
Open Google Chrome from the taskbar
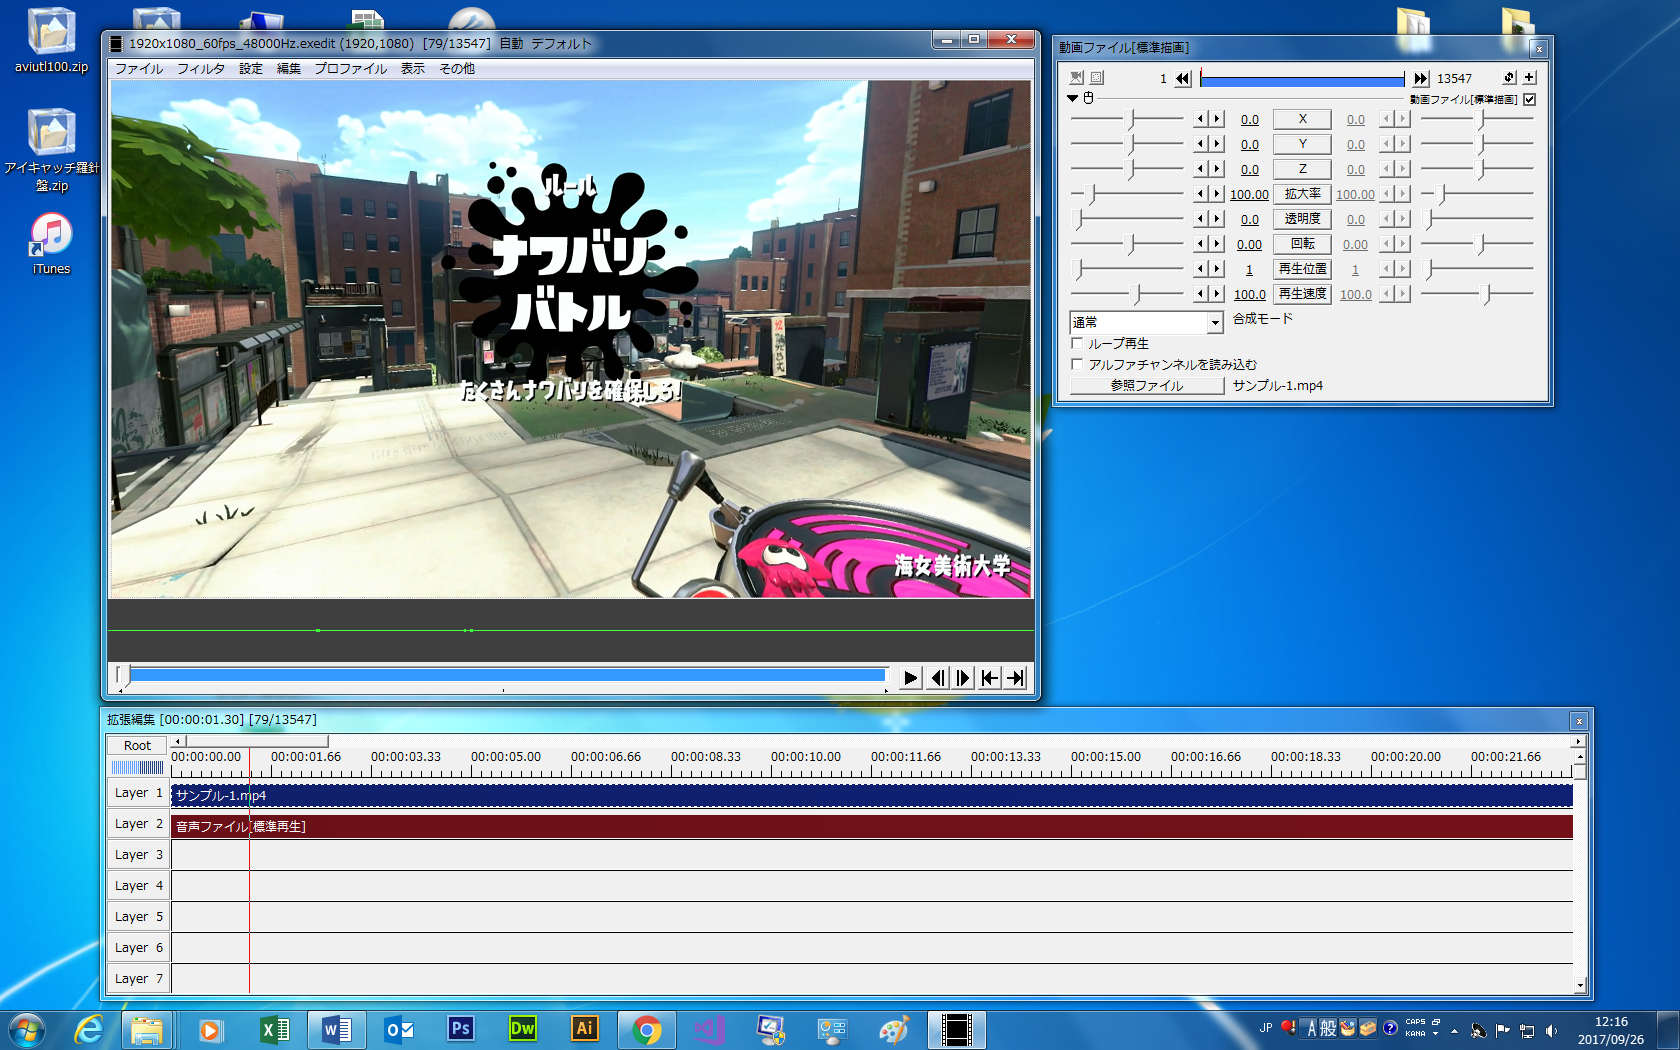click(647, 1029)
